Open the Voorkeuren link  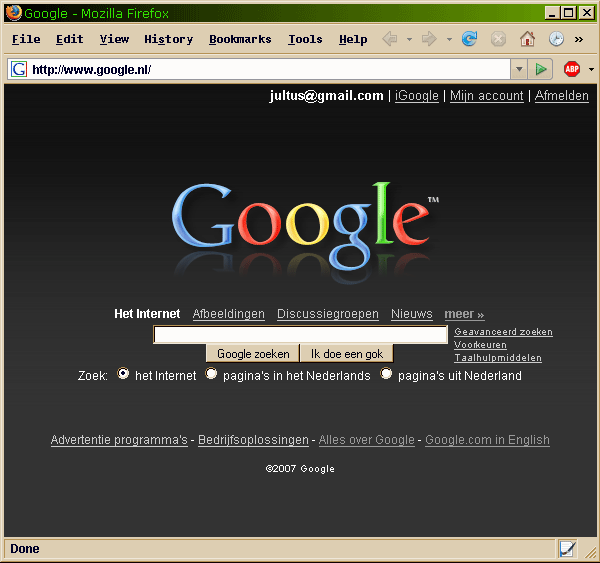tap(480, 345)
